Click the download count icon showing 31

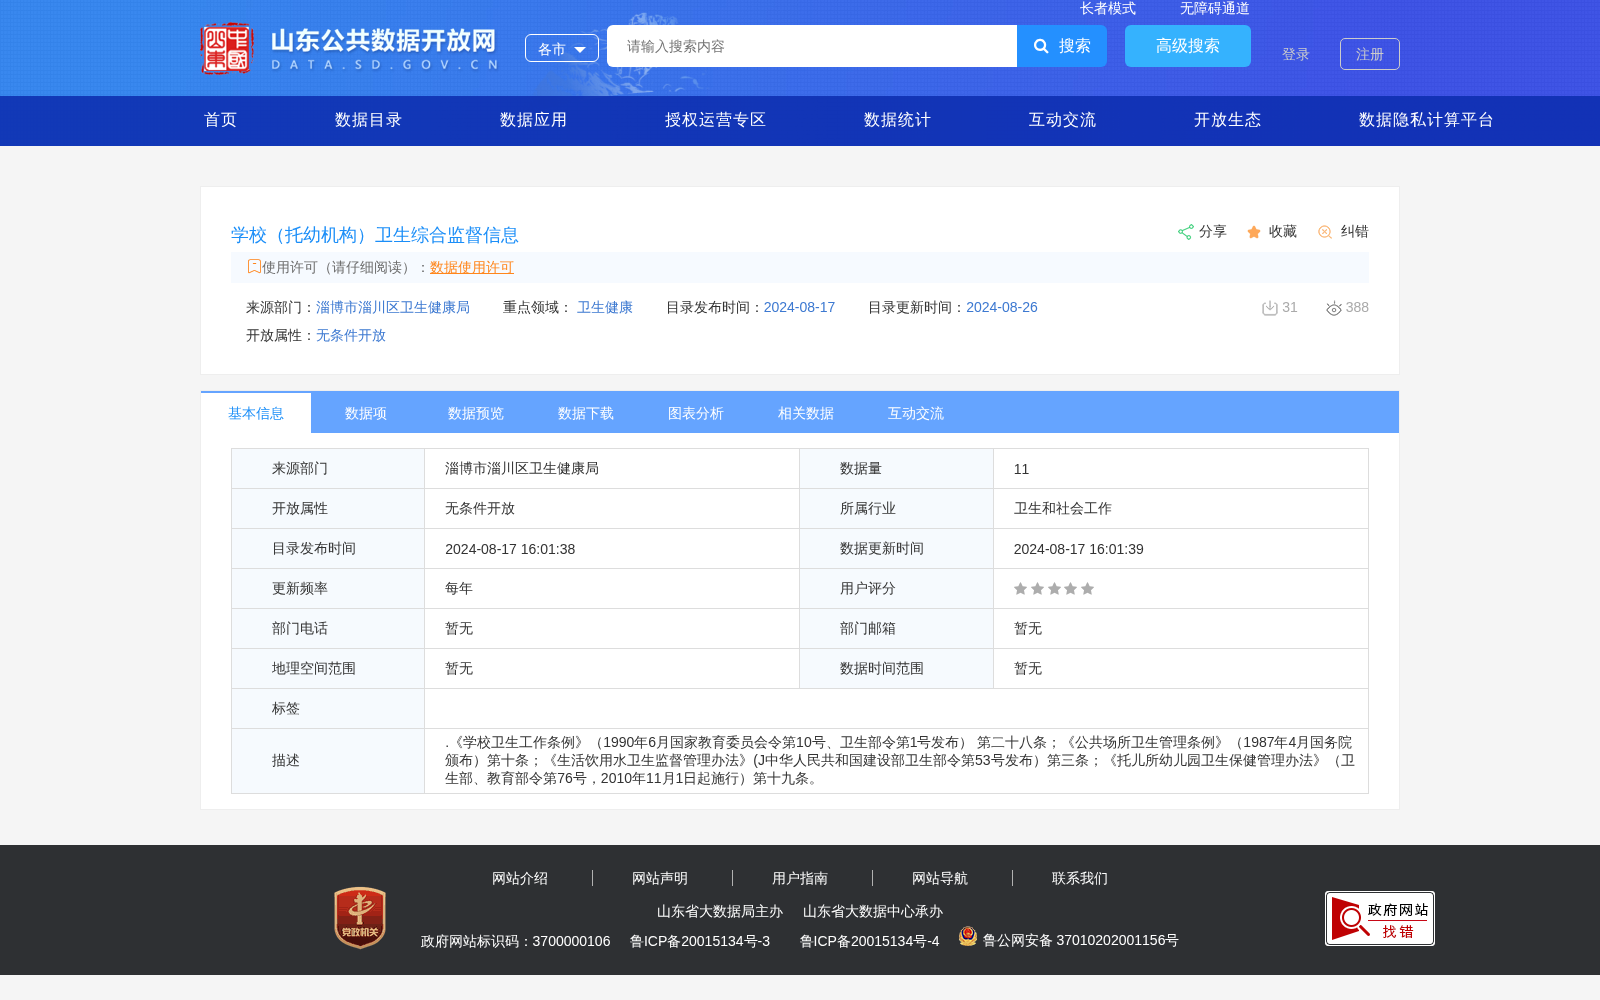pos(1270,308)
